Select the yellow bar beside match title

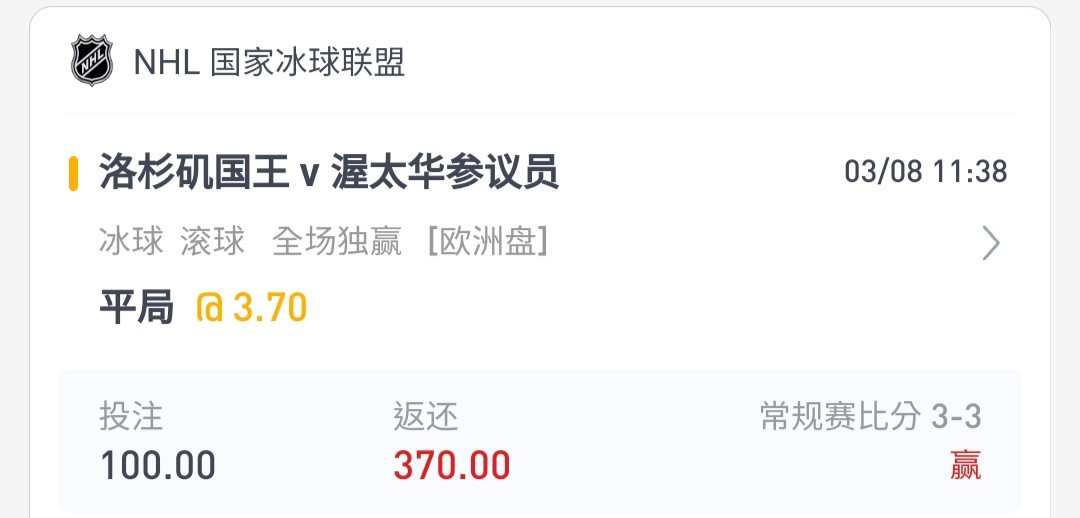[73, 173]
